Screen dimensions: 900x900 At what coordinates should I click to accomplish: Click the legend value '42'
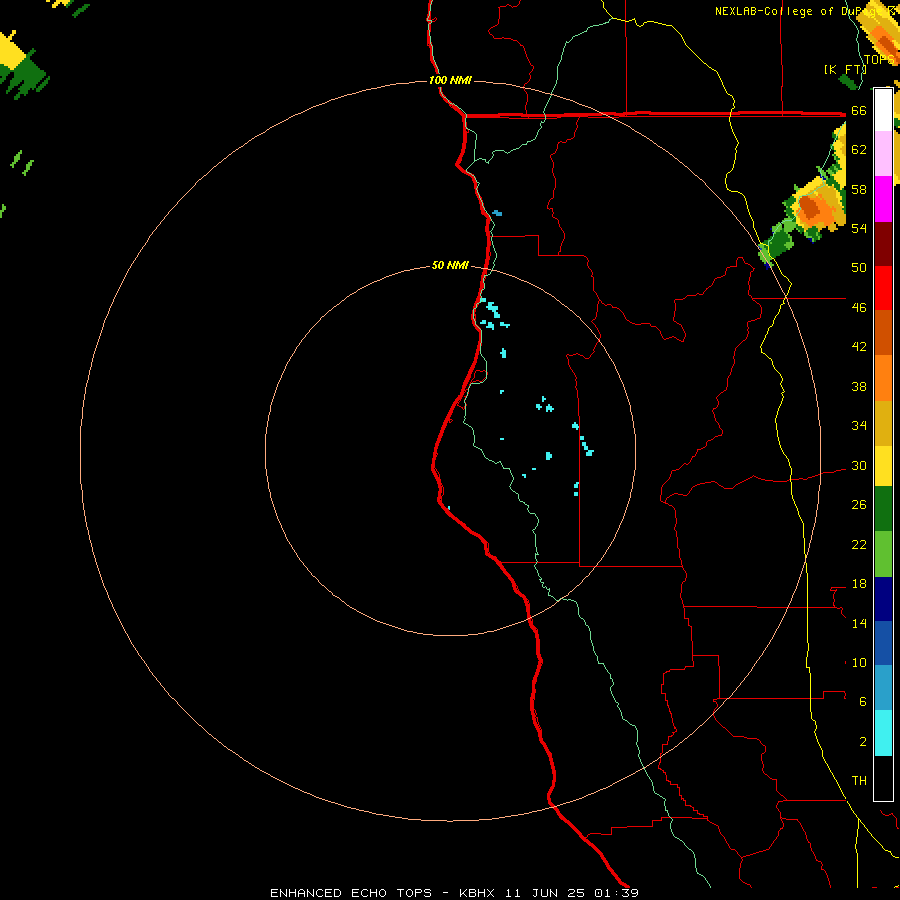coord(859,347)
